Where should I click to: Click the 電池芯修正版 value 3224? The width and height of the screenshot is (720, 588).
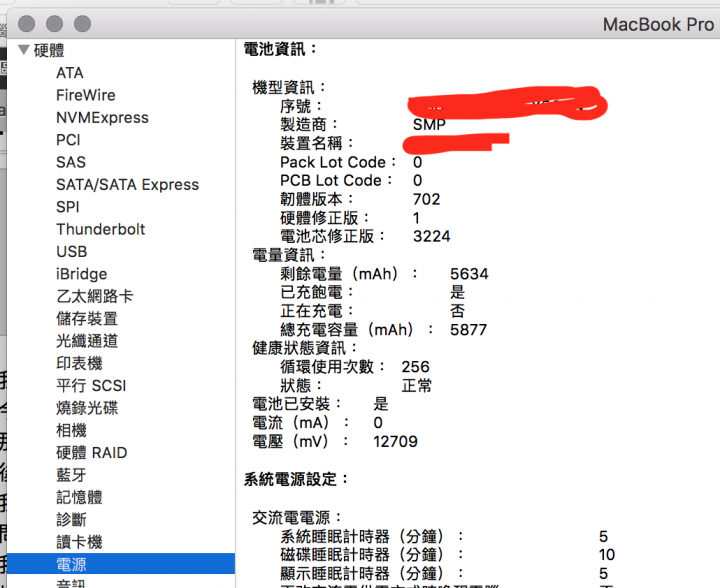click(432, 236)
